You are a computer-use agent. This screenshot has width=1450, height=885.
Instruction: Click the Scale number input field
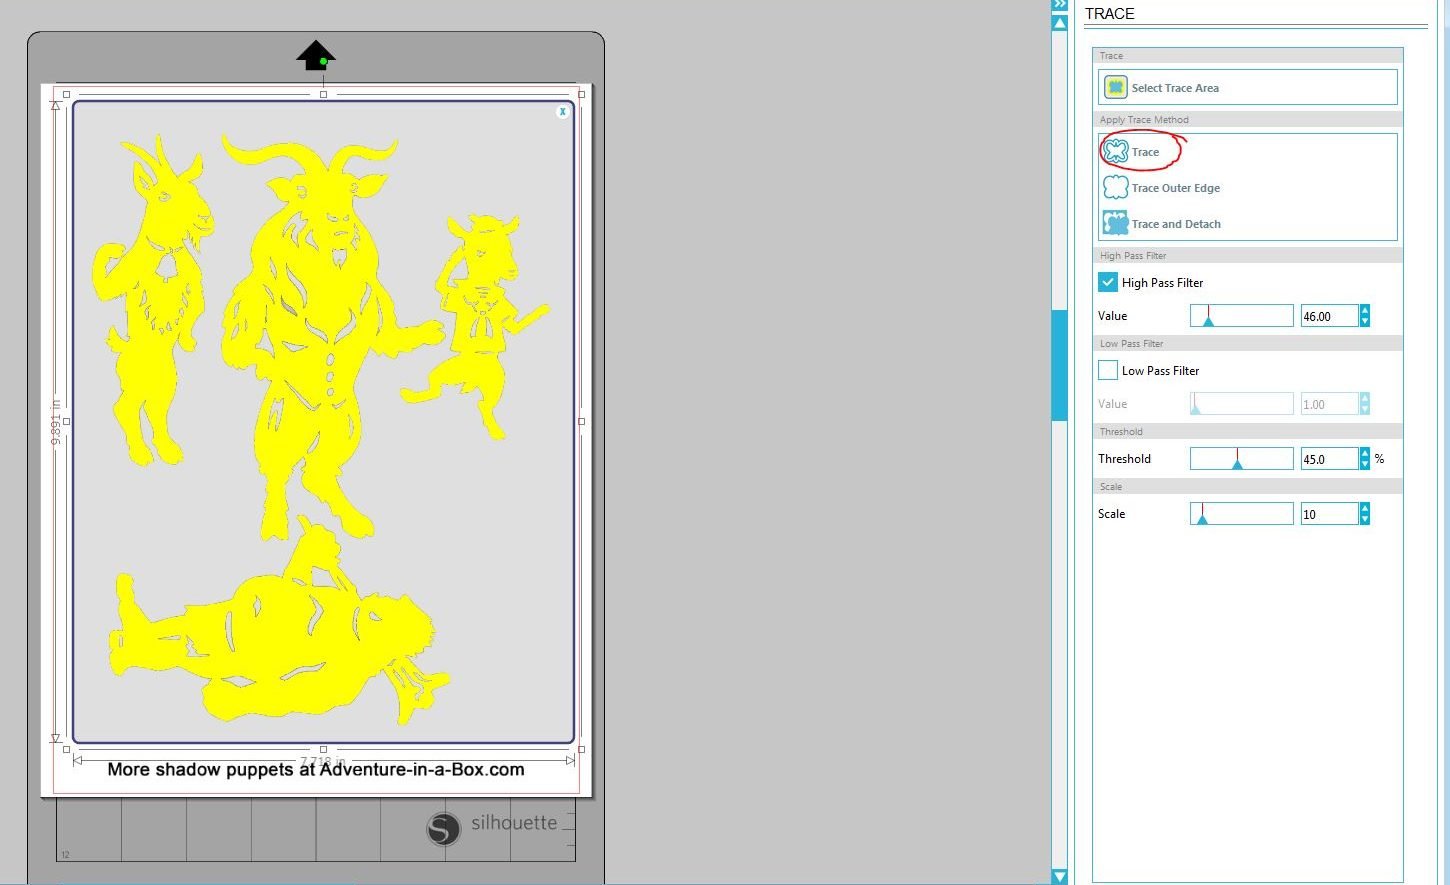click(x=1328, y=514)
